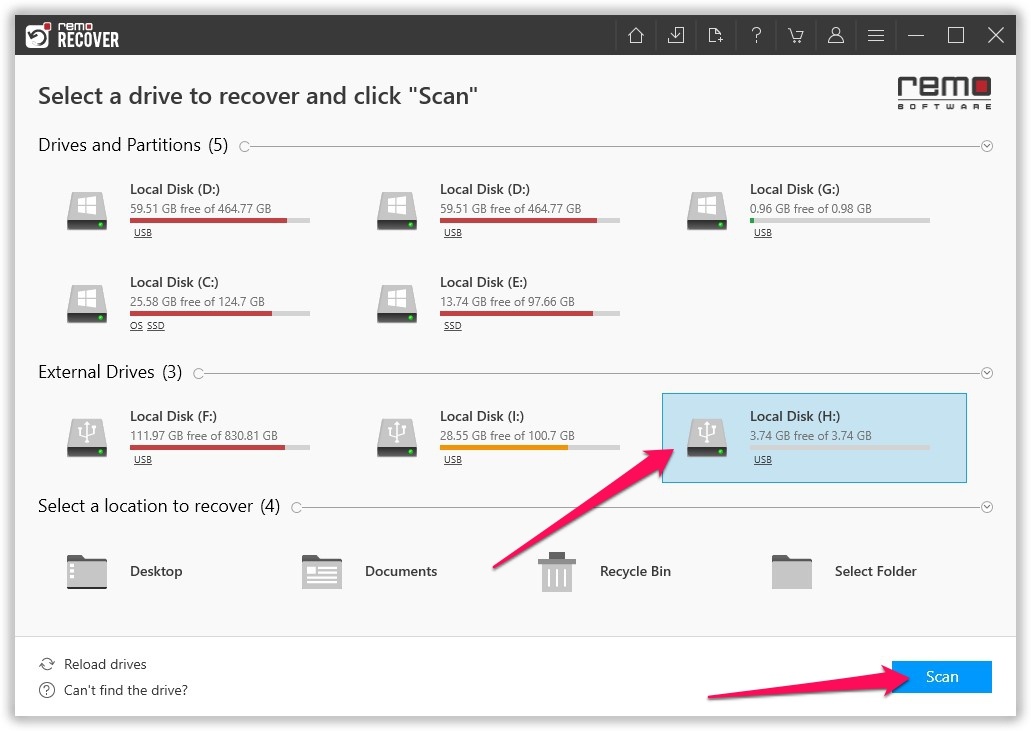
Task: Click the USB tag under Local Disk (G:)
Action: [763, 233]
